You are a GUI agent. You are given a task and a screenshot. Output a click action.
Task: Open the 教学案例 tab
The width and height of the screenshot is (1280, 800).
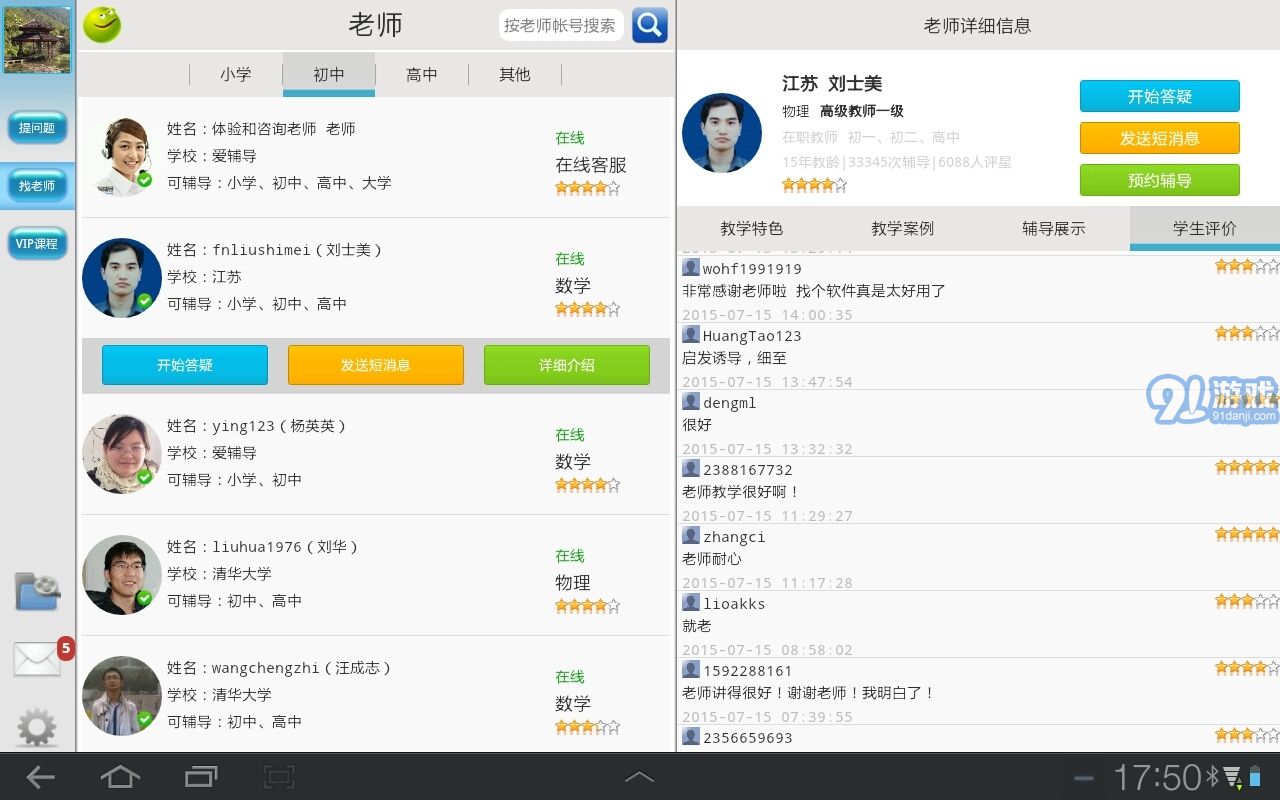click(903, 228)
